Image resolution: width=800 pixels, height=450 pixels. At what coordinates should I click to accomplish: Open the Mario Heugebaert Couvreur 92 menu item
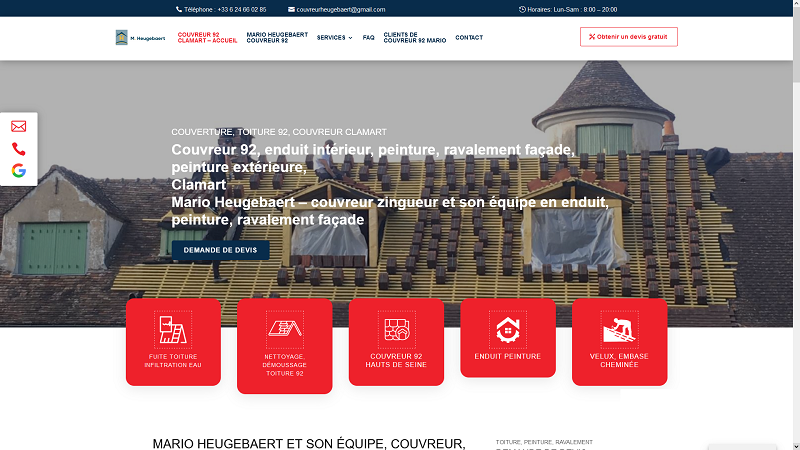tap(277, 38)
